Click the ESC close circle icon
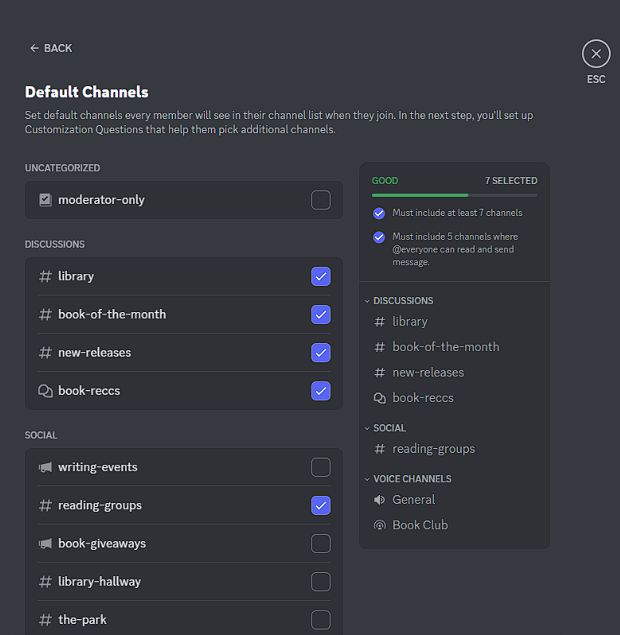Screen dimensions: 620x635 [596, 54]
